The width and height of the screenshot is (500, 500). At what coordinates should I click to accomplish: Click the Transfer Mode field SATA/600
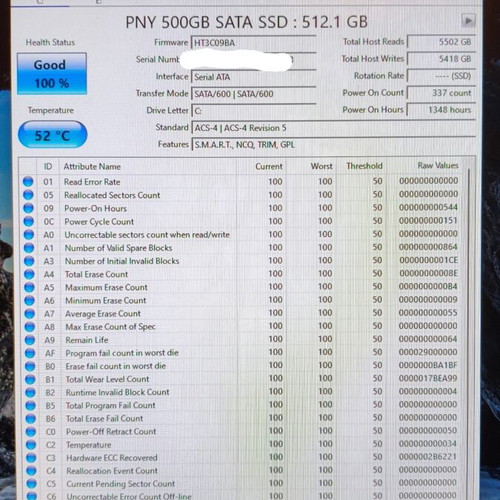click(253, 94)
